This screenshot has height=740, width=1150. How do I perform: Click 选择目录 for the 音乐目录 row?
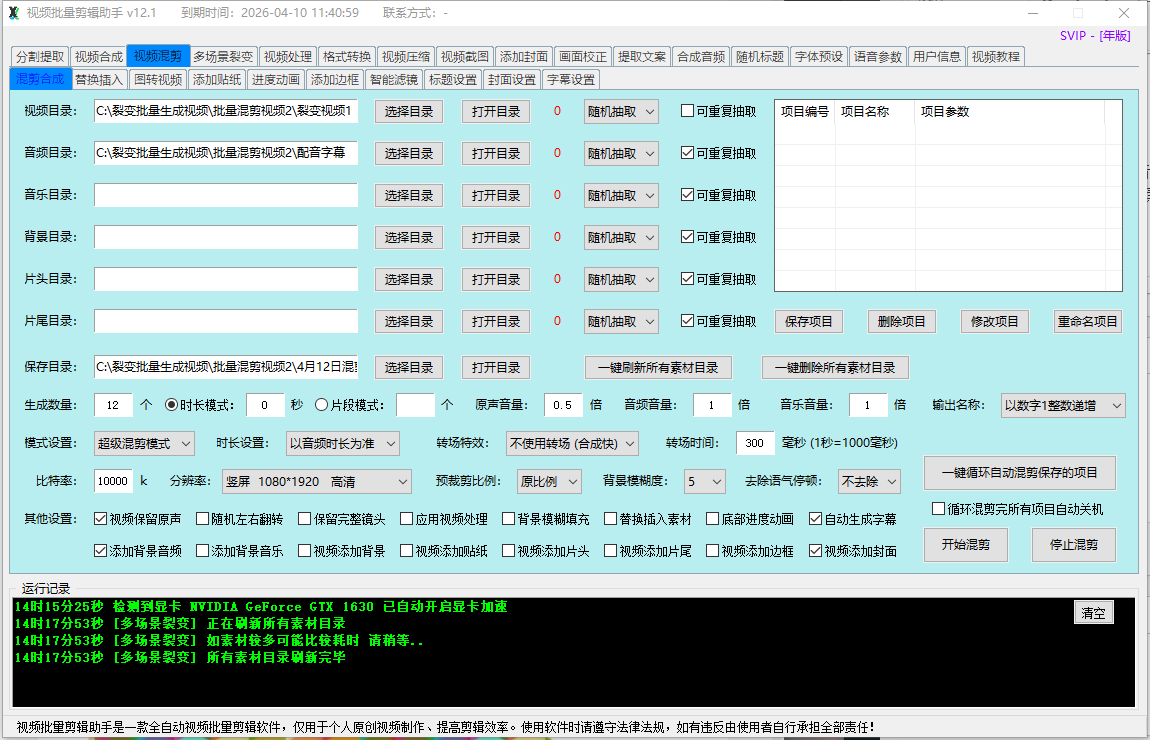pyautogui.click(x=409, y=195)
